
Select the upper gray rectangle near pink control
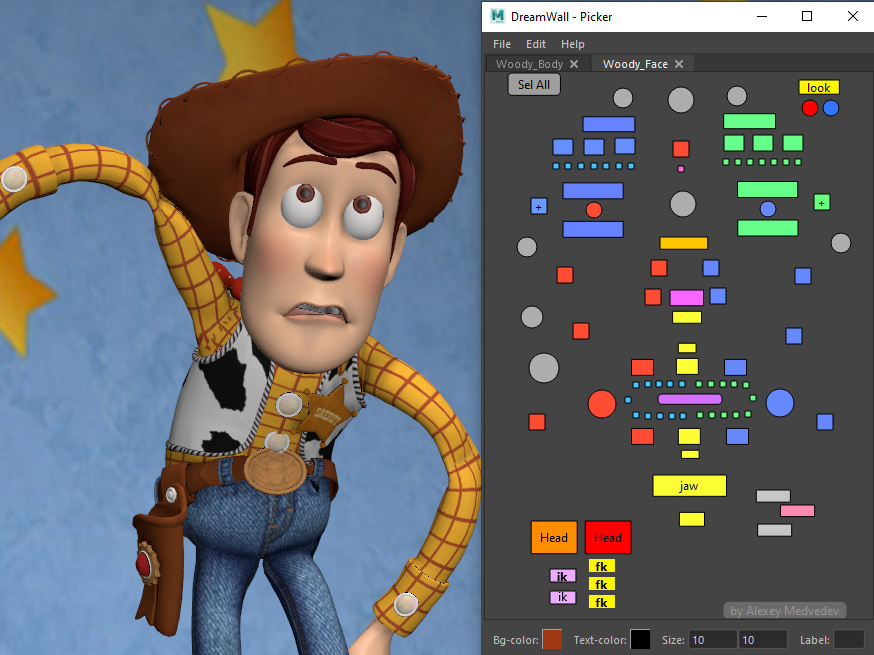773,496
